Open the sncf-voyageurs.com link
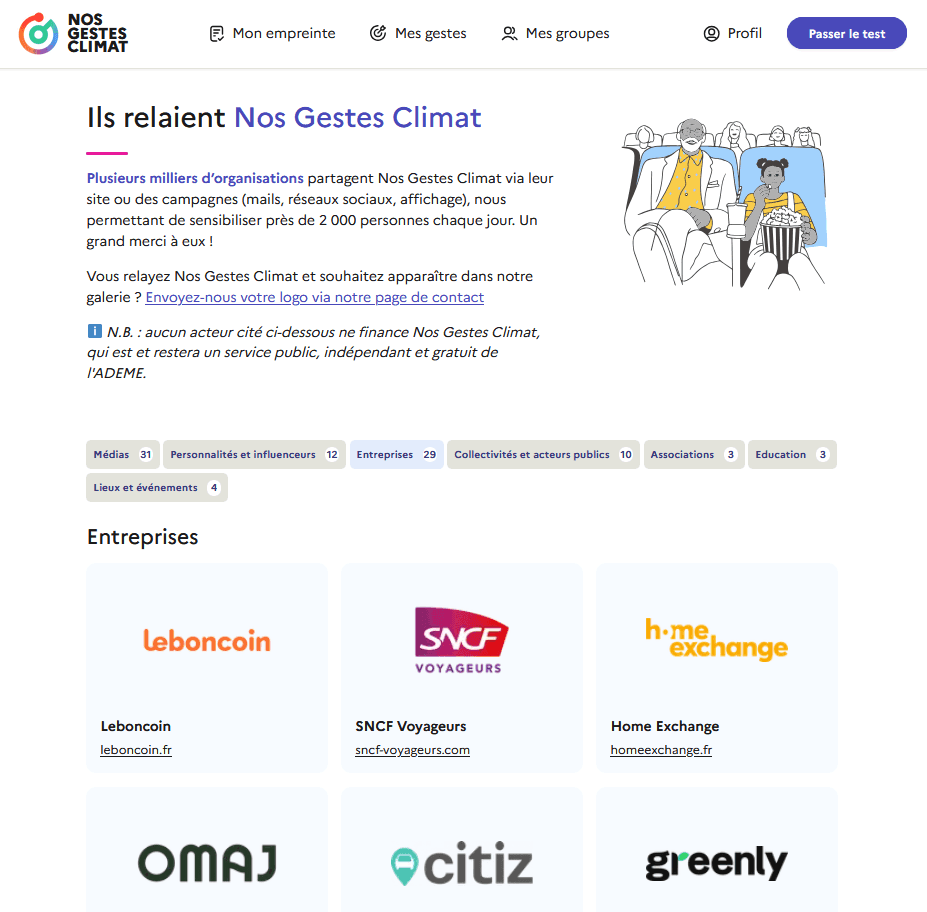 coord(413,749)
